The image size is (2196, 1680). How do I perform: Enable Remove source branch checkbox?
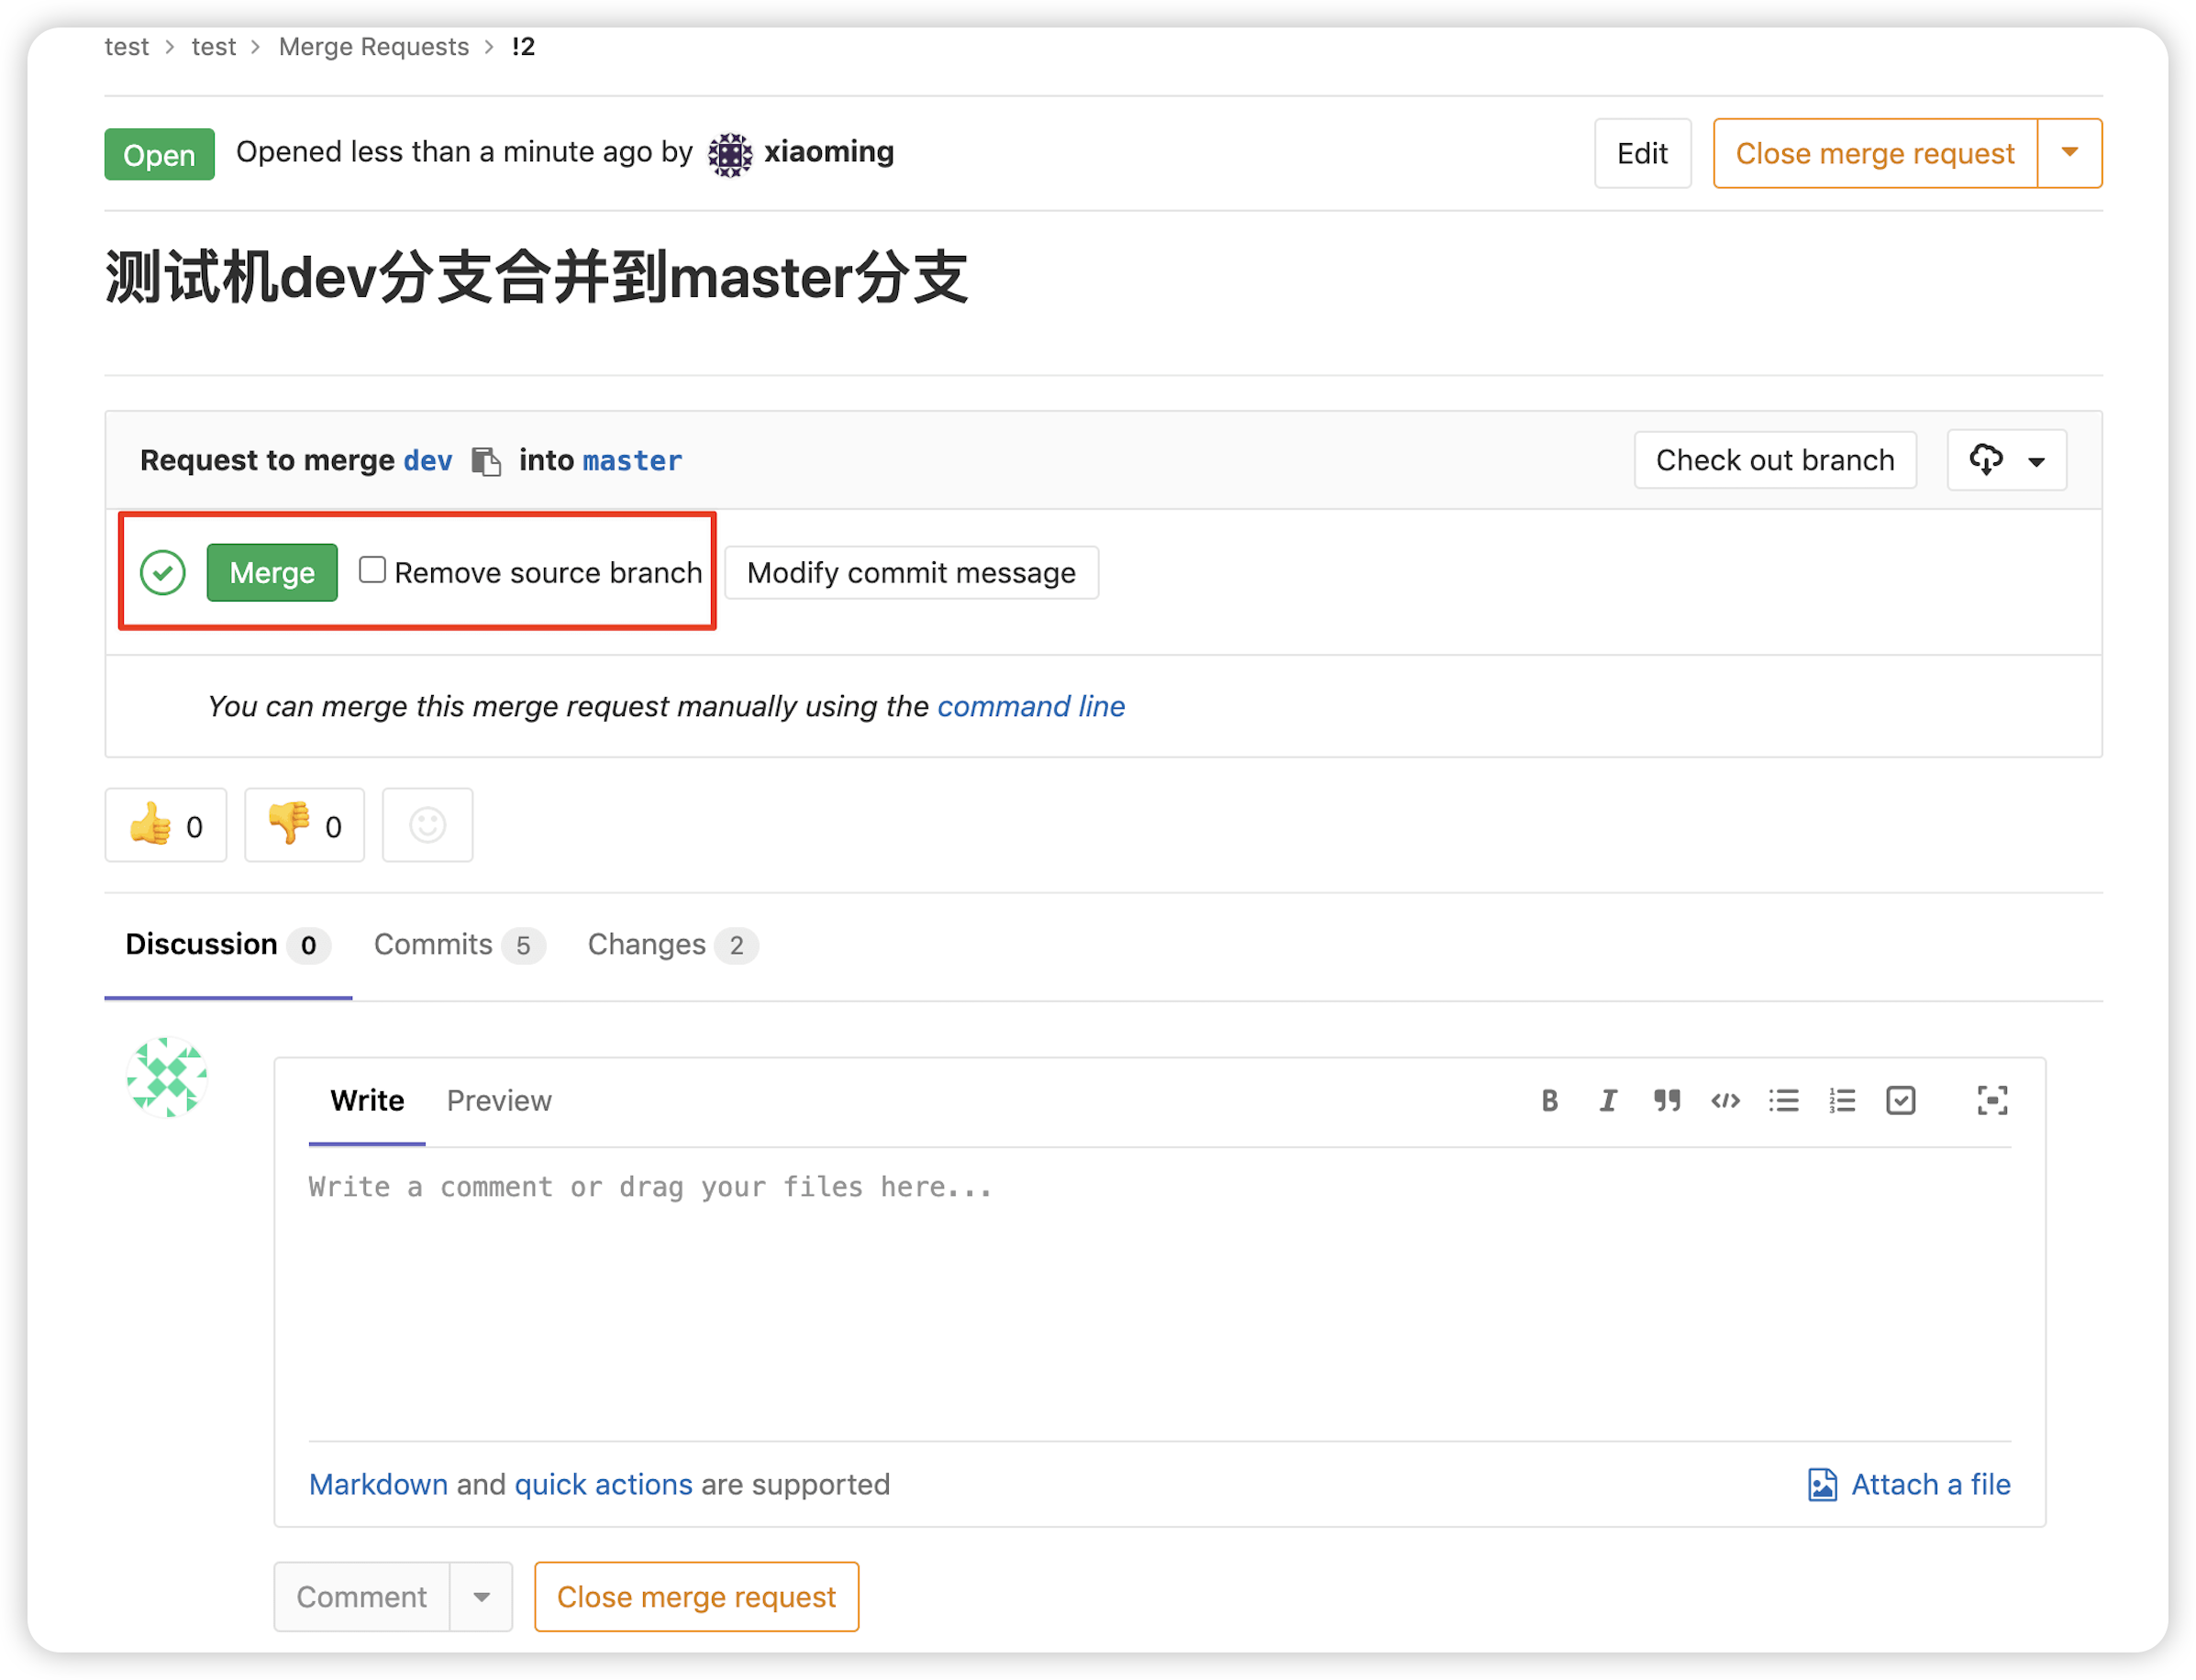(372, 570)
